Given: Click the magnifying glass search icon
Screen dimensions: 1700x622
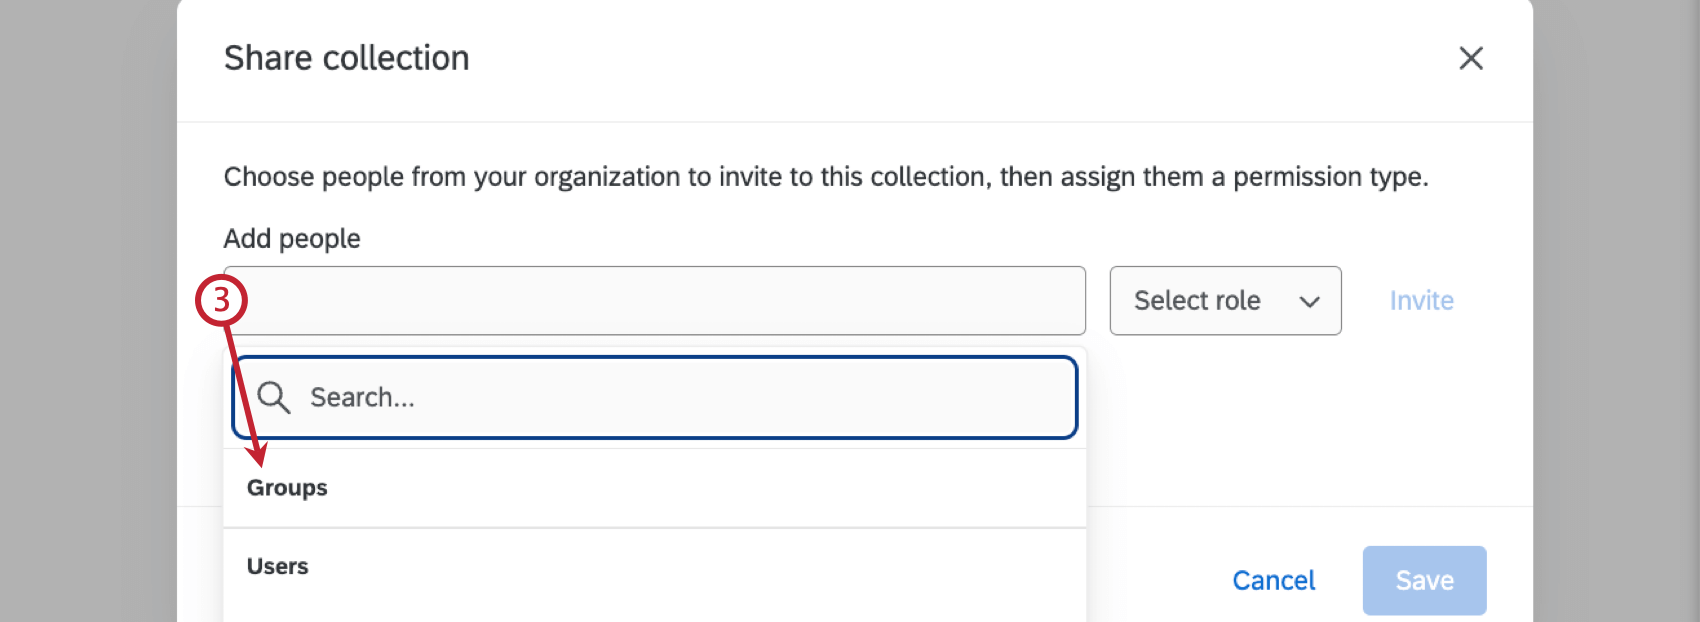Looking at the screenshot, I should point(274,397).
